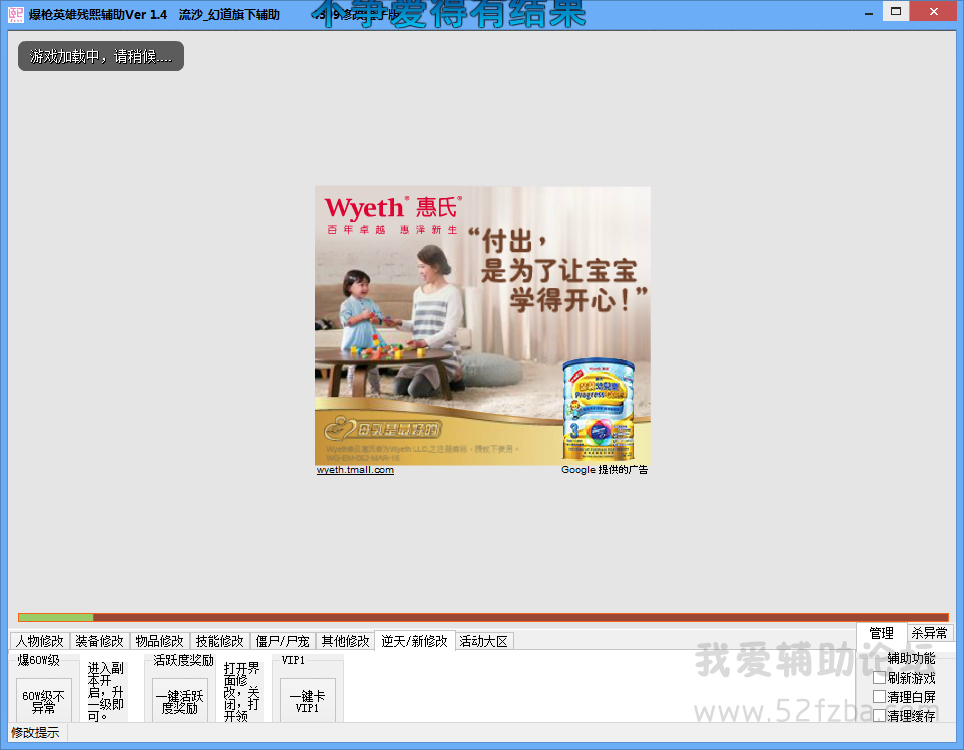964x750 pixels.
Task: Click the 活跃度奖励 group label
Action: (183, 660)
